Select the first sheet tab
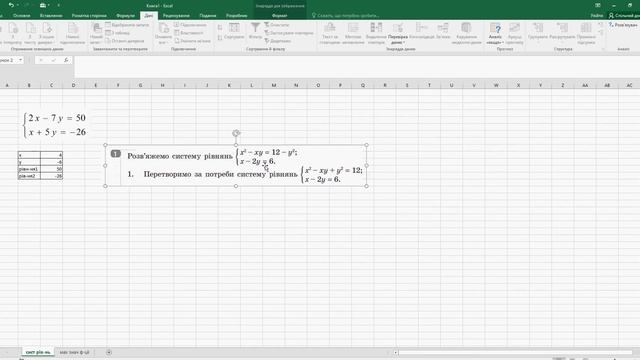 coord(38,352)
